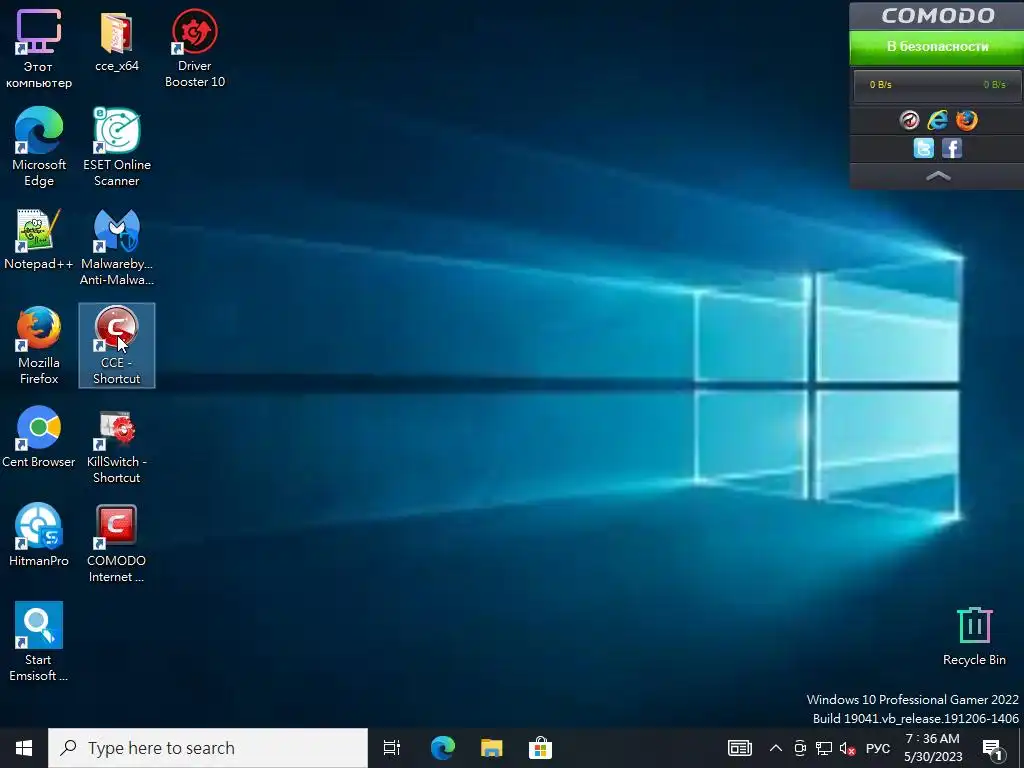Select the CCE - Shortcut icon
Viewport: 1024px width, 768px height.
pos(117,345)
